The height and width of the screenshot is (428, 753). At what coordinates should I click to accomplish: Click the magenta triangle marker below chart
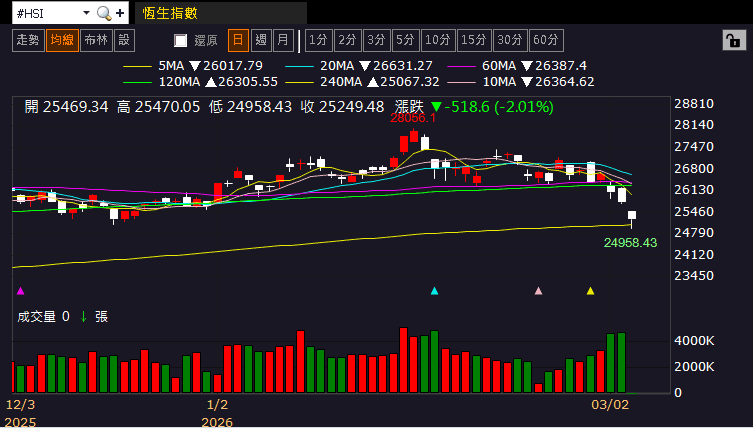[x=20, y=291]
